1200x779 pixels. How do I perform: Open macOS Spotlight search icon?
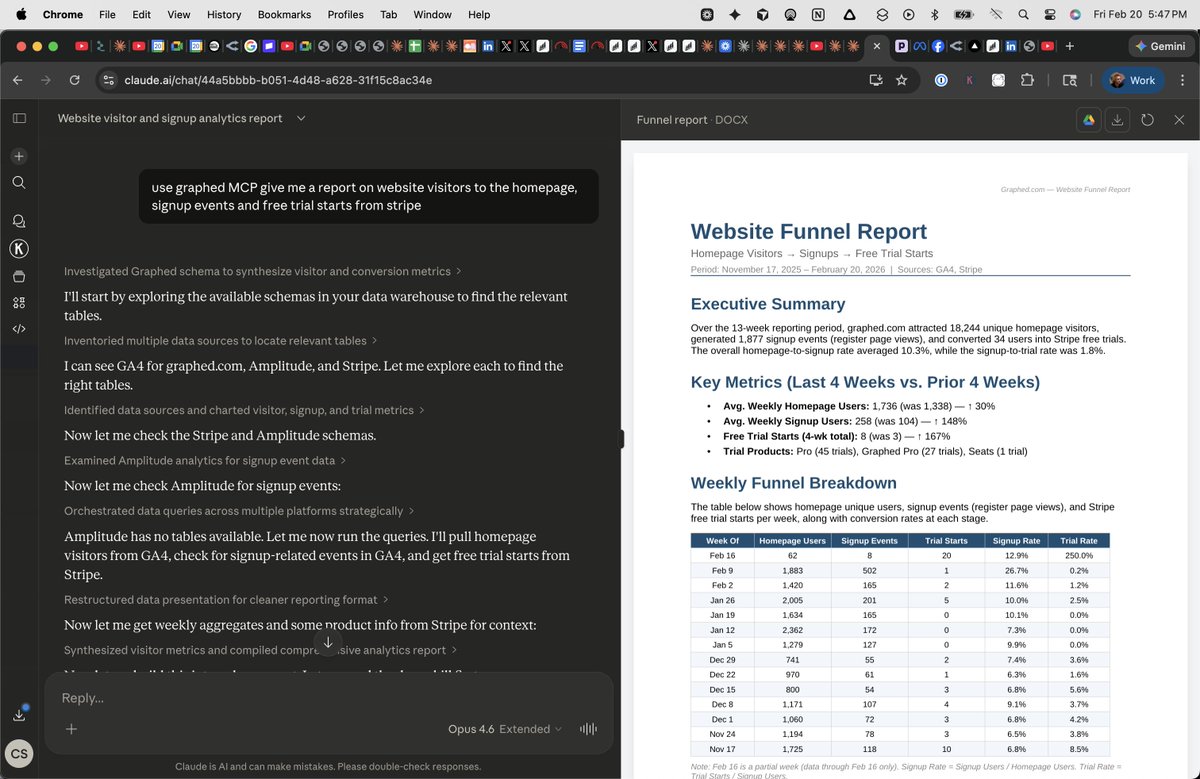[x=1023, y=14]
